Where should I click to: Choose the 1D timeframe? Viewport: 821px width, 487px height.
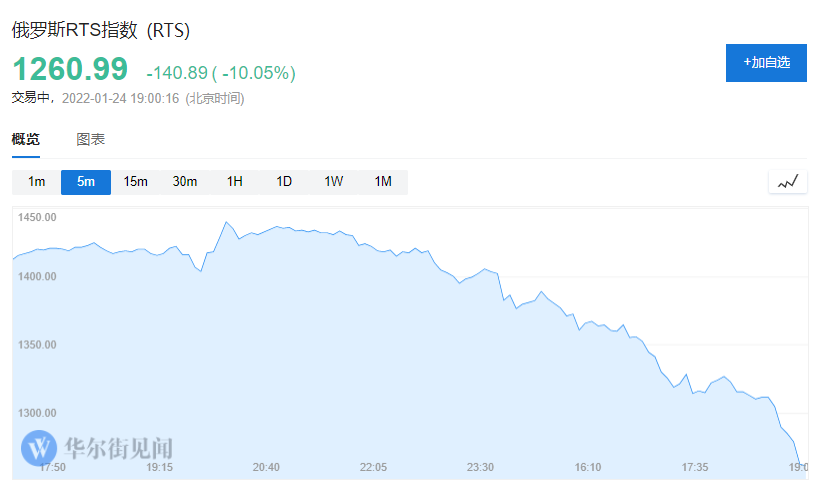(x=284, y=182)
